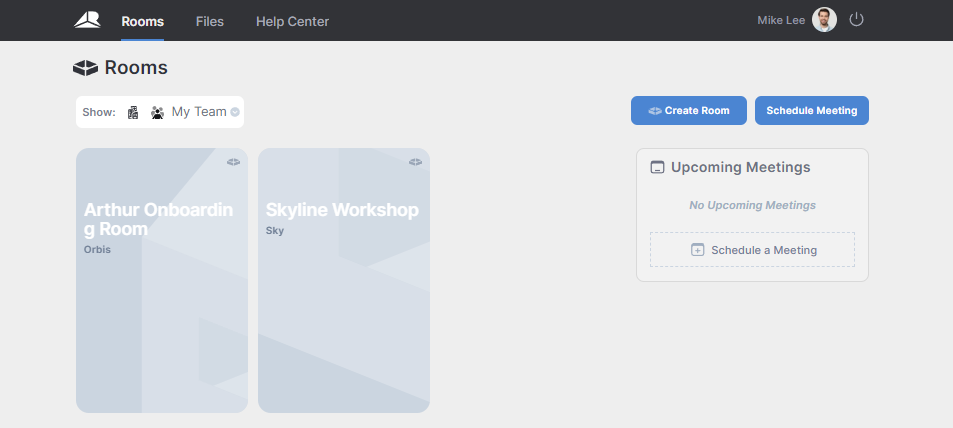Screen dimensions: 953x428
Task: Click the blue Schedule Meeting button
Action: [x=811, y=111]
